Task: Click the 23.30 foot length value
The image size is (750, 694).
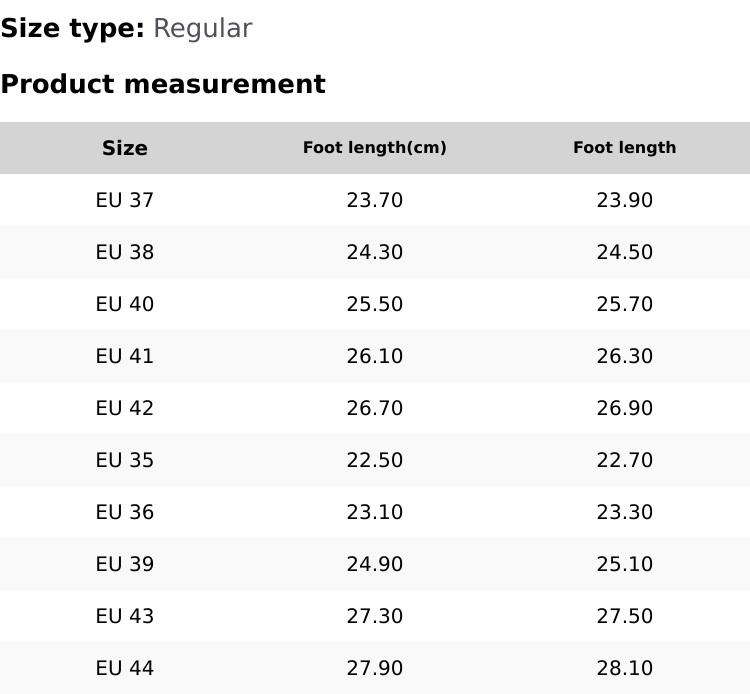Action: [x=625, y=512]
